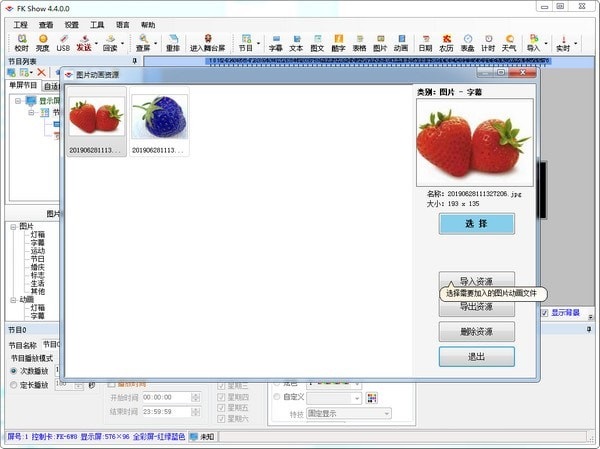Add a 酷字 cool-text area
600x449 pixels.
coord(338,43)
